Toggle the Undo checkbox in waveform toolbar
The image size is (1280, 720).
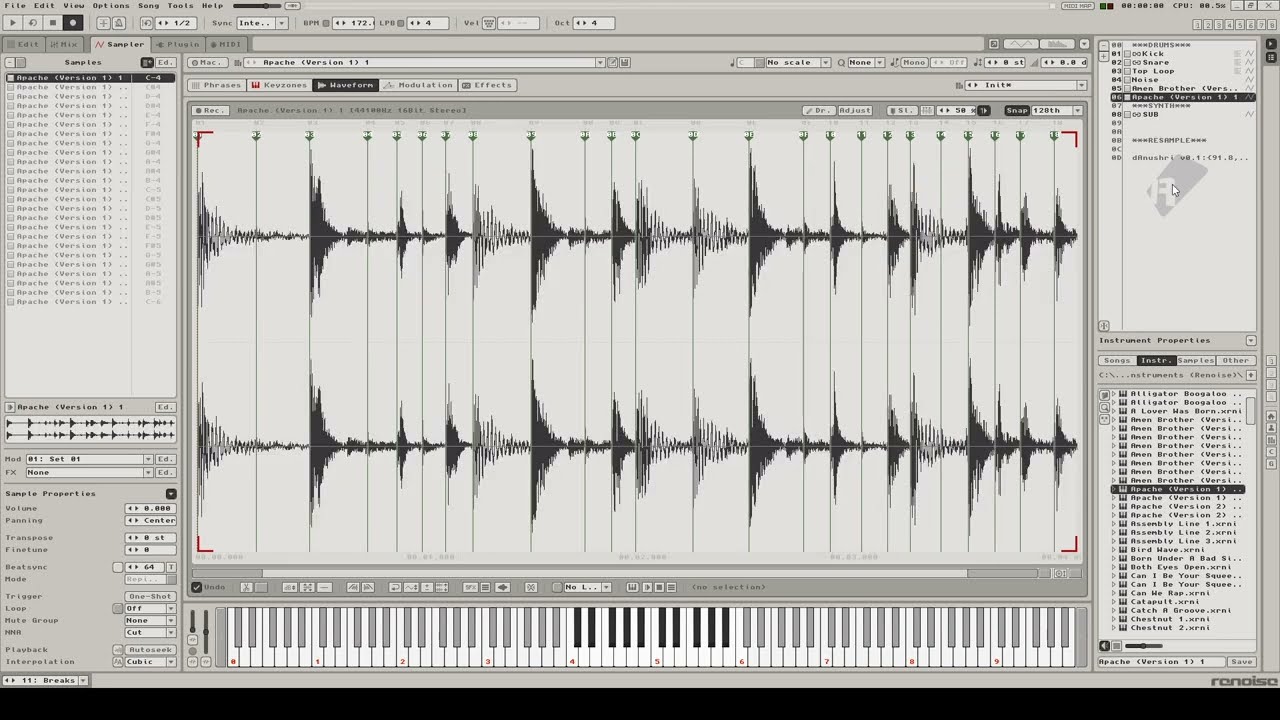[x=196, y=587]
